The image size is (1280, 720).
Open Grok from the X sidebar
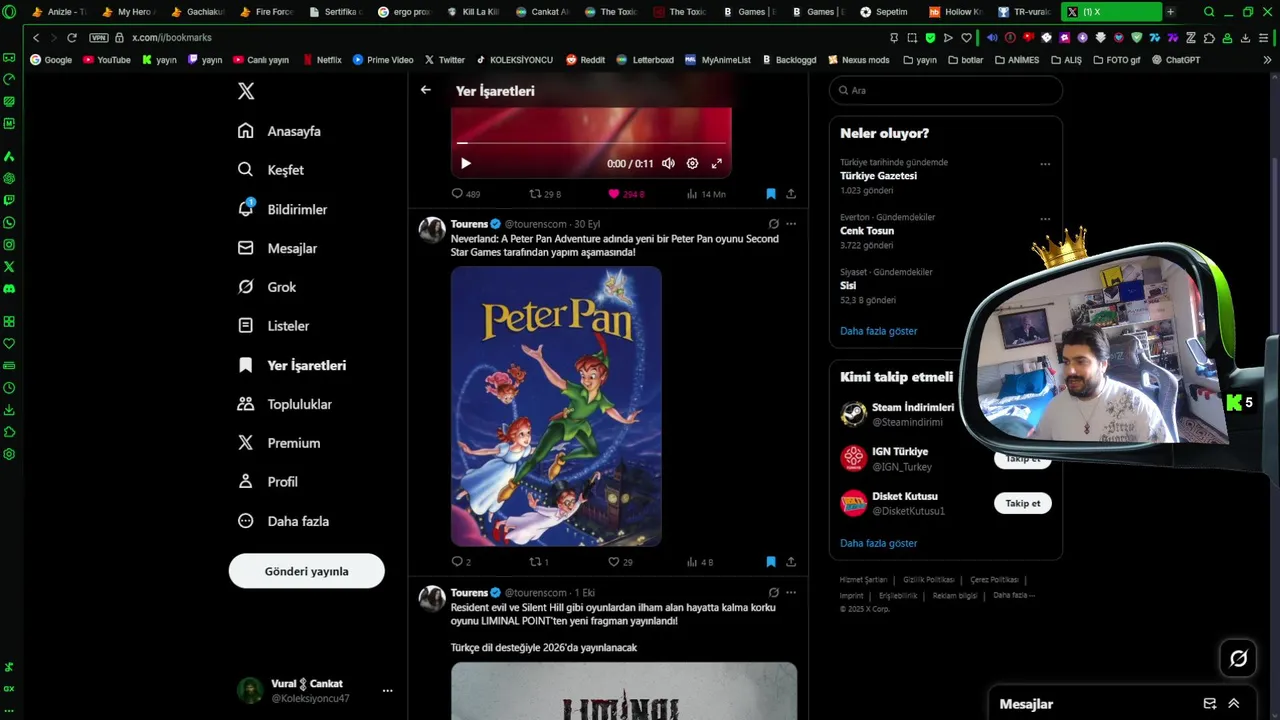pos(266,287)
